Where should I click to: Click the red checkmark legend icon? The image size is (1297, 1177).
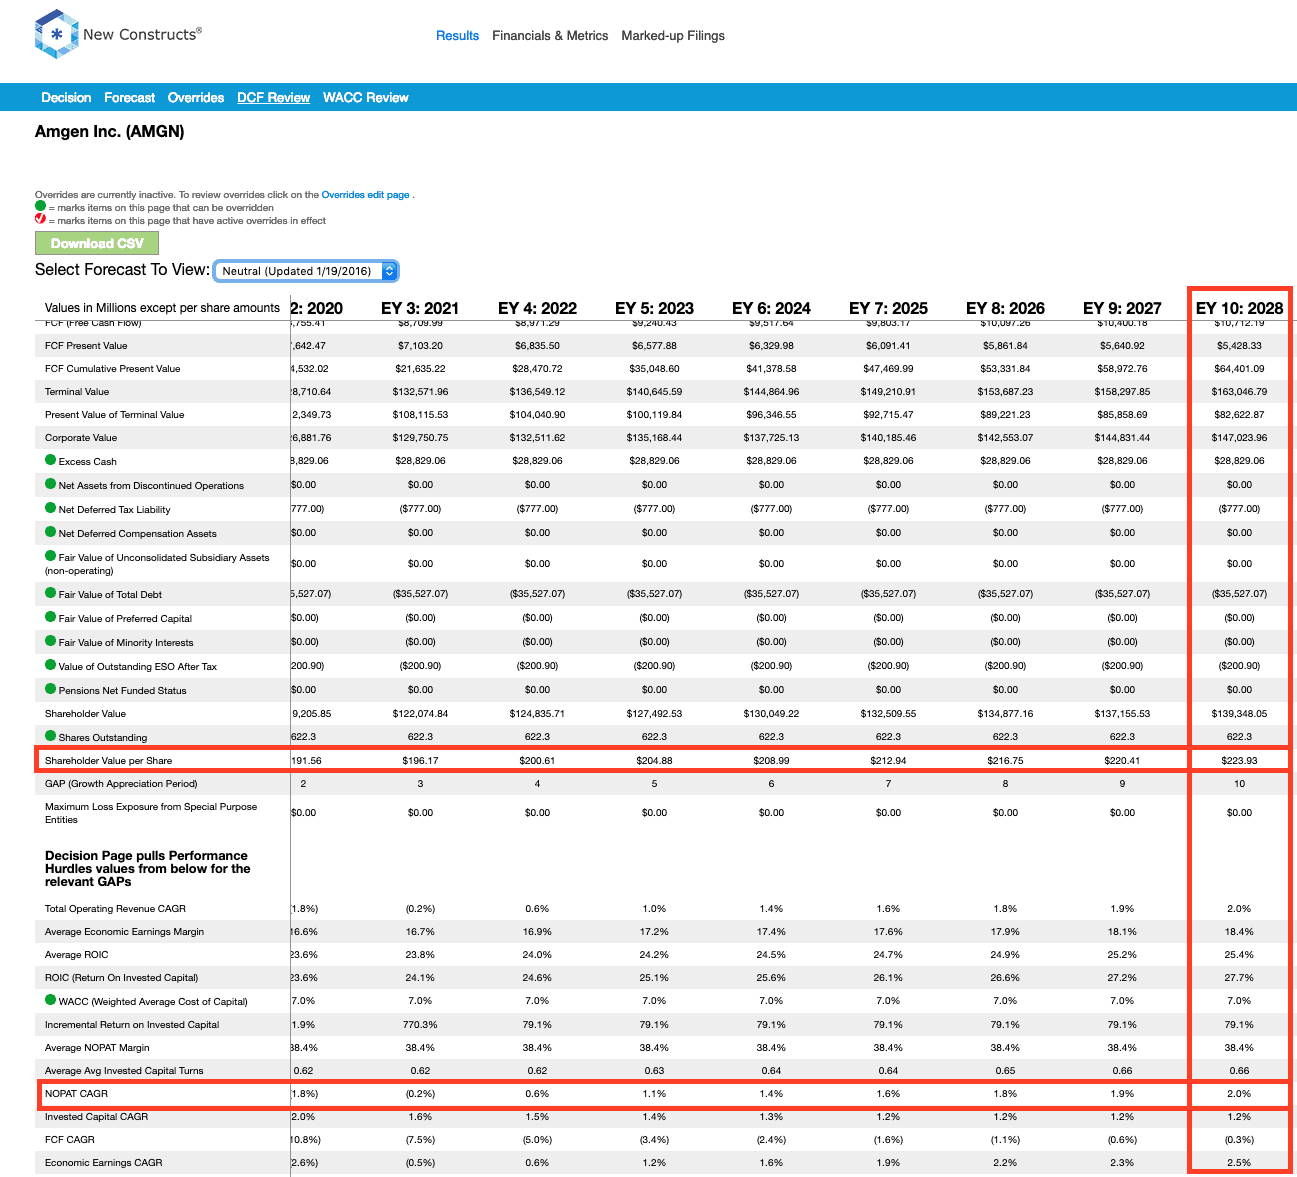click(40, 219)
